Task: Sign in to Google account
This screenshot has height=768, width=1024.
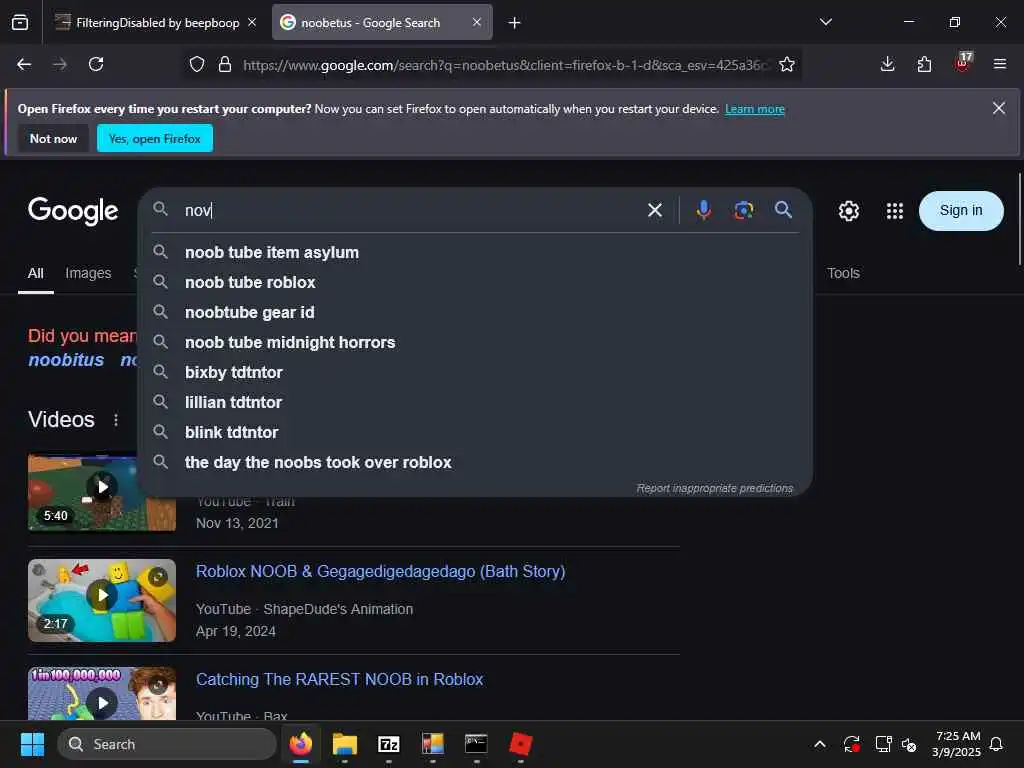Action: [961, 210]
